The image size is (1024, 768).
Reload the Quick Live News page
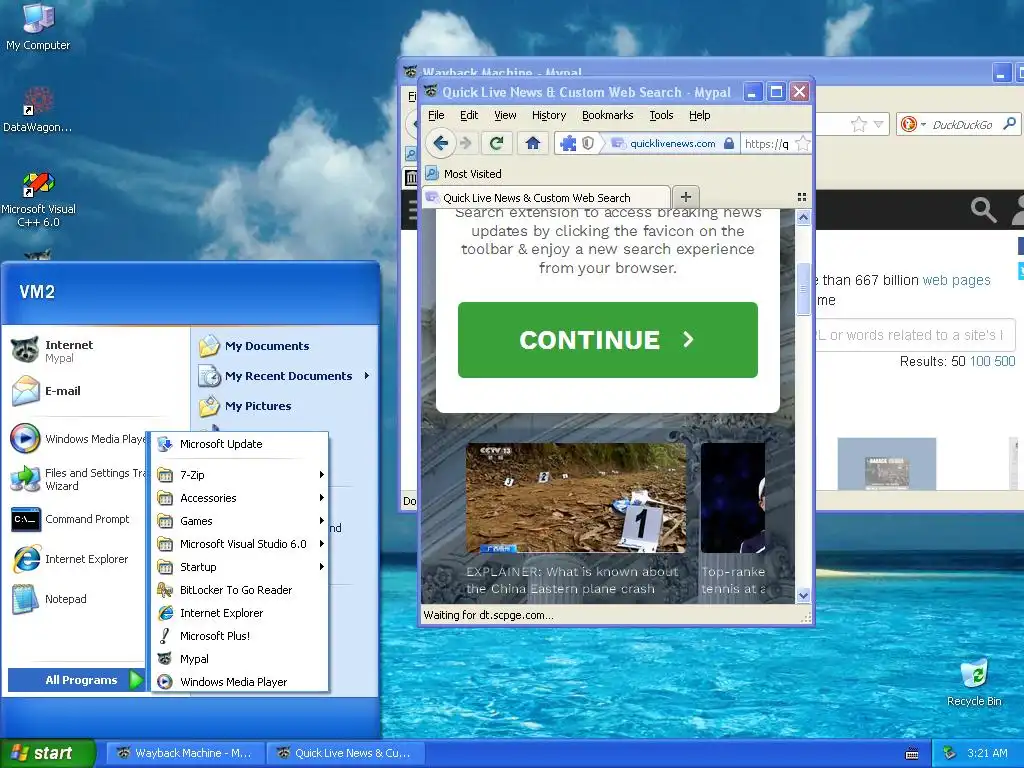[496, 143]
